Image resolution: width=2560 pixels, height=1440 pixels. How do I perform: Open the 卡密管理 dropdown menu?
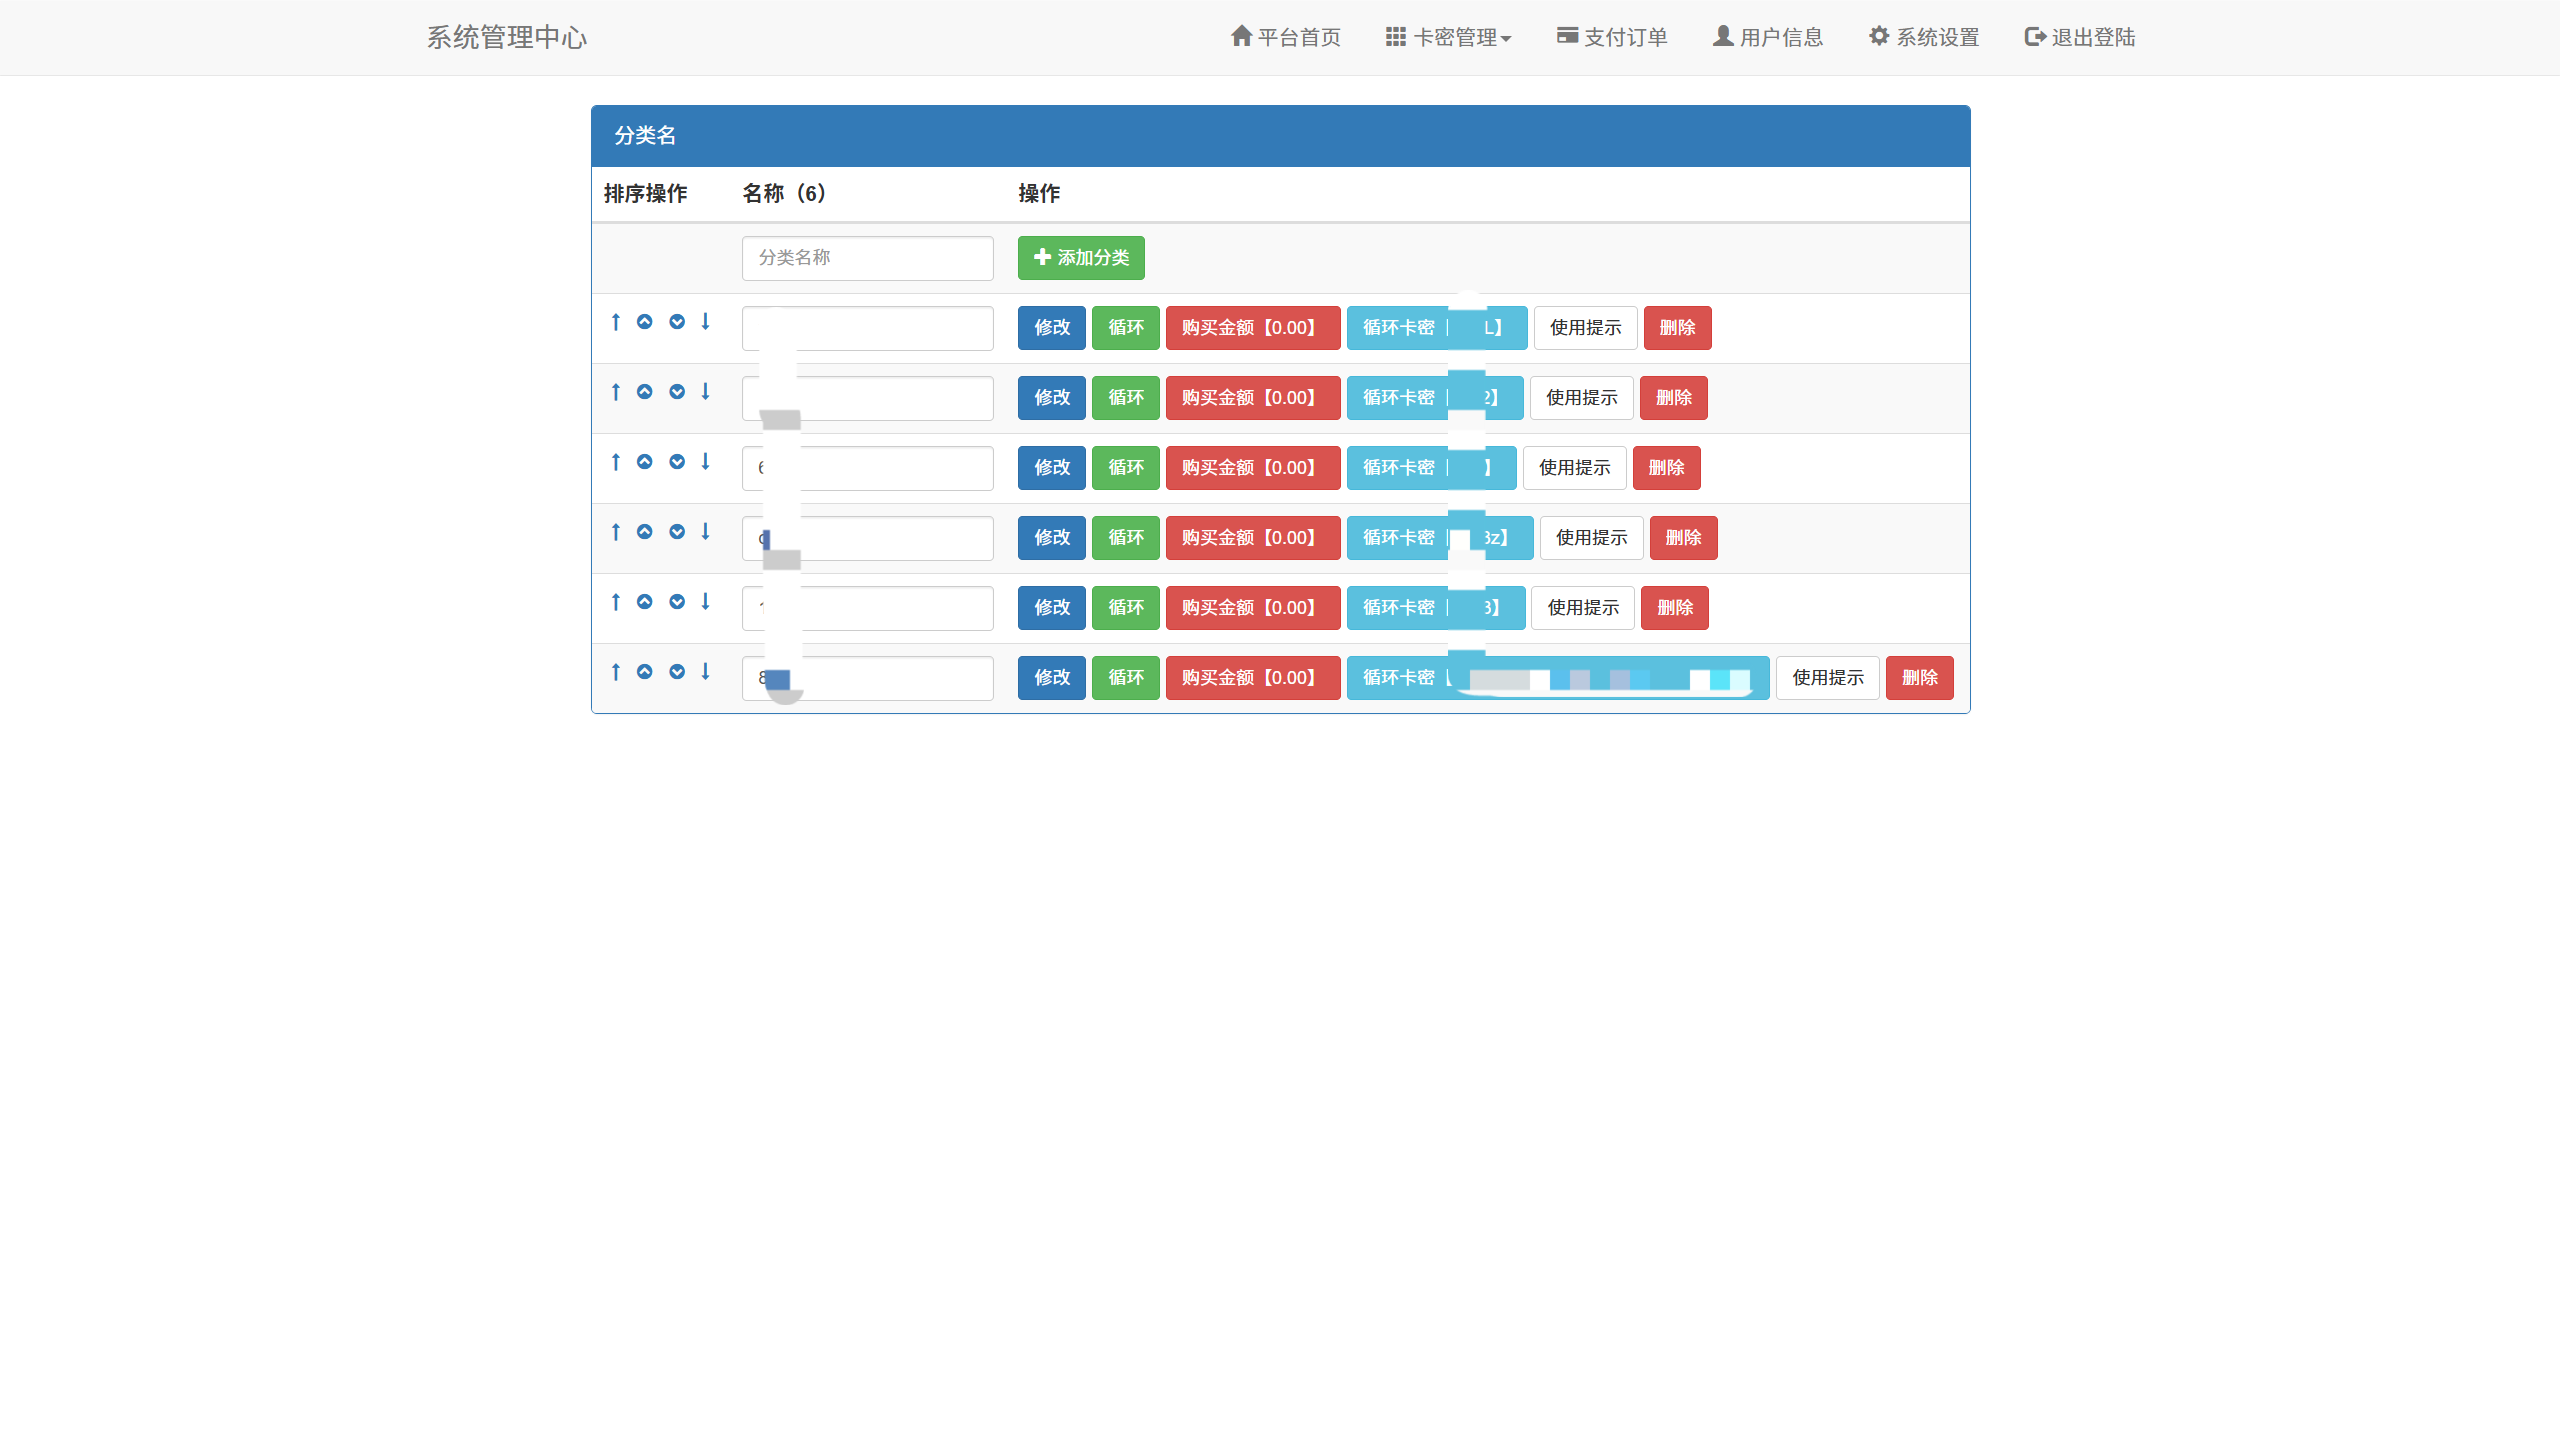[1448, 38]
